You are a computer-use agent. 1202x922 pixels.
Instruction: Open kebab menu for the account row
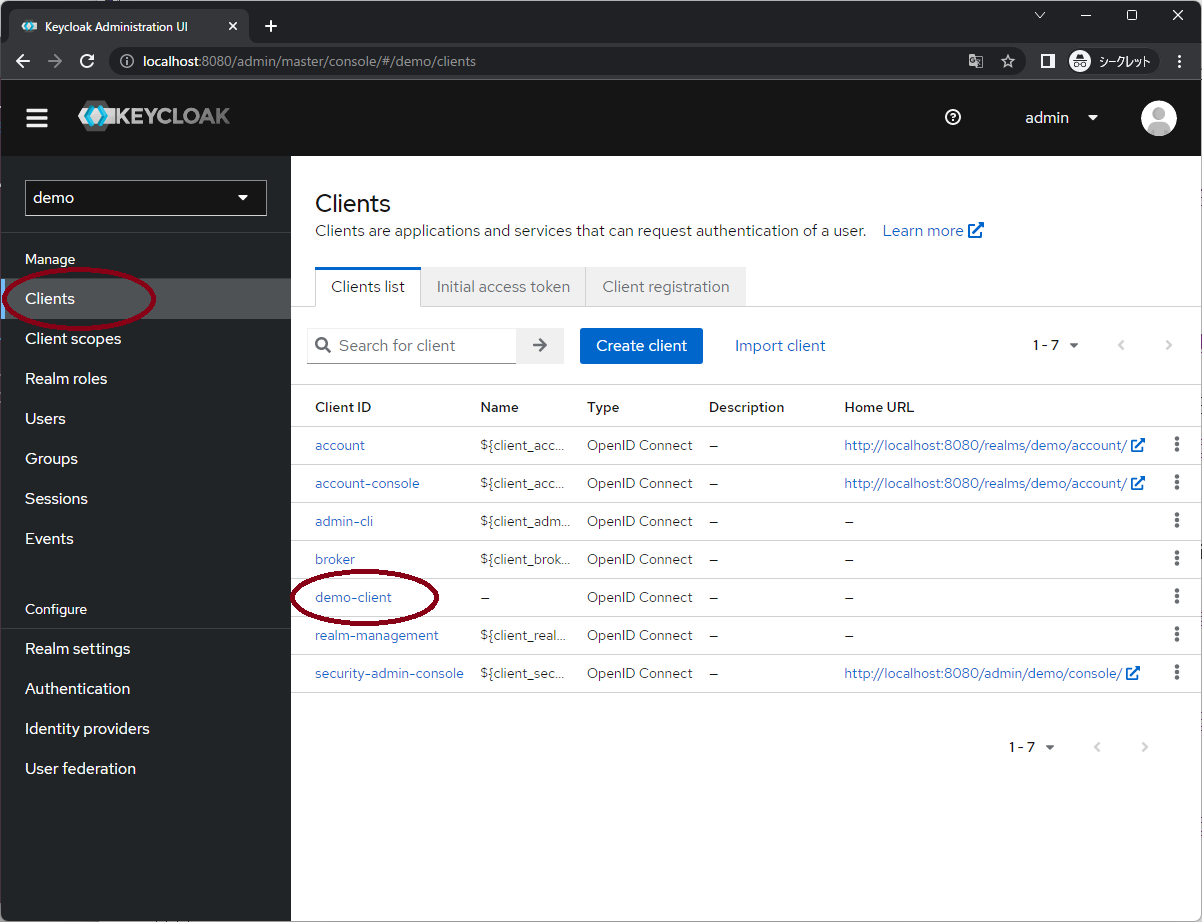coord(1177,444)
